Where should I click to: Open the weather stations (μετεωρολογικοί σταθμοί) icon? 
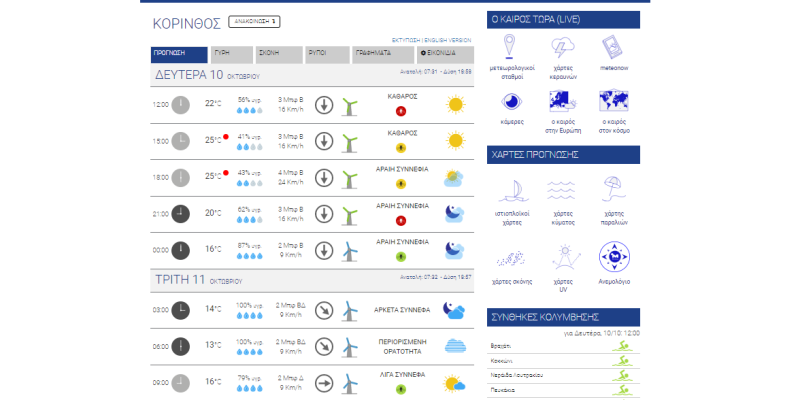510,47
